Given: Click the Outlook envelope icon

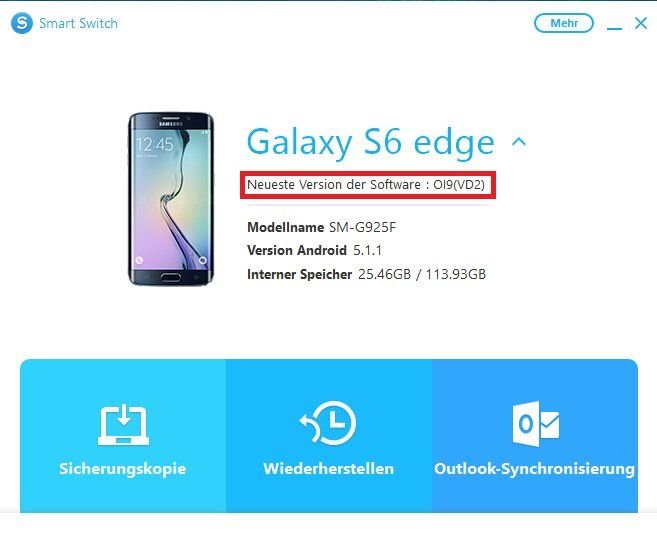Looking at the screenshot, I should click(536, 424).
